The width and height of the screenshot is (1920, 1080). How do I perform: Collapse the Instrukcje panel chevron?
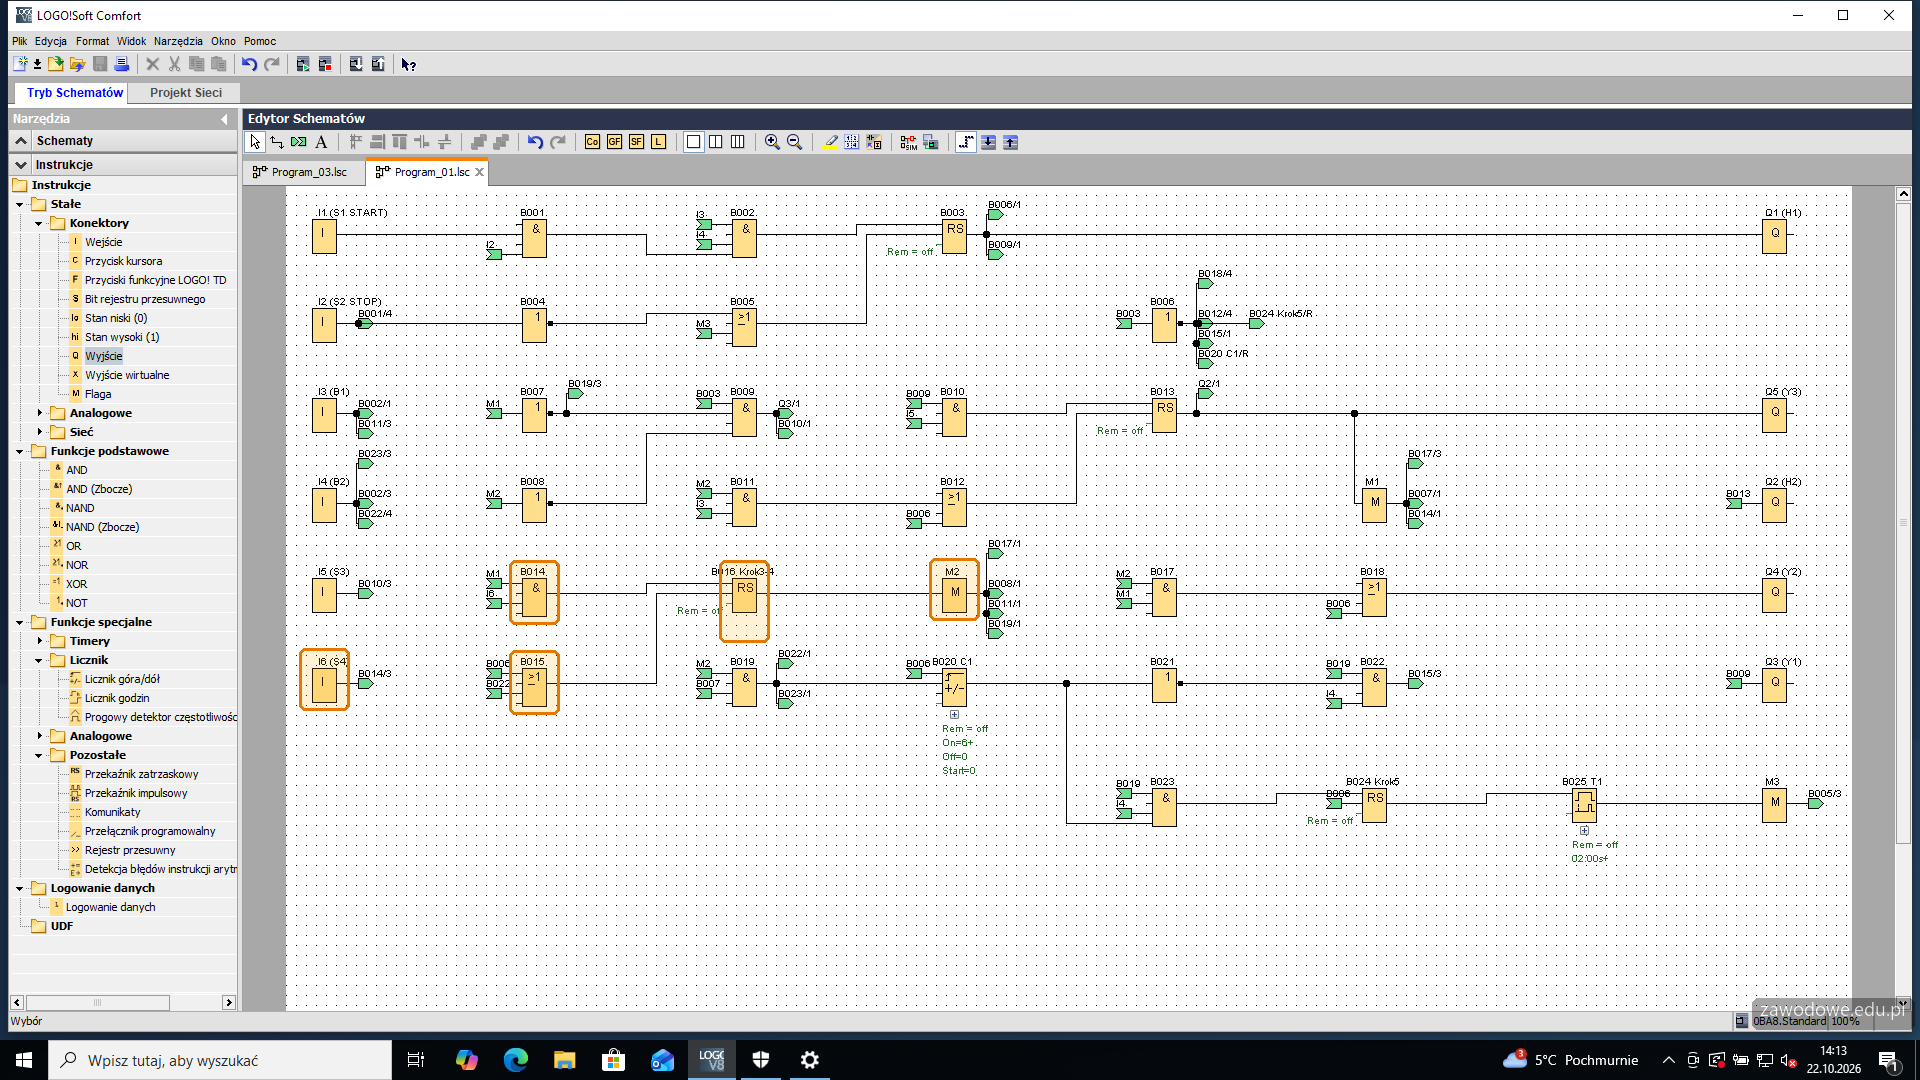pyautogui.click(x=21, y=165)
